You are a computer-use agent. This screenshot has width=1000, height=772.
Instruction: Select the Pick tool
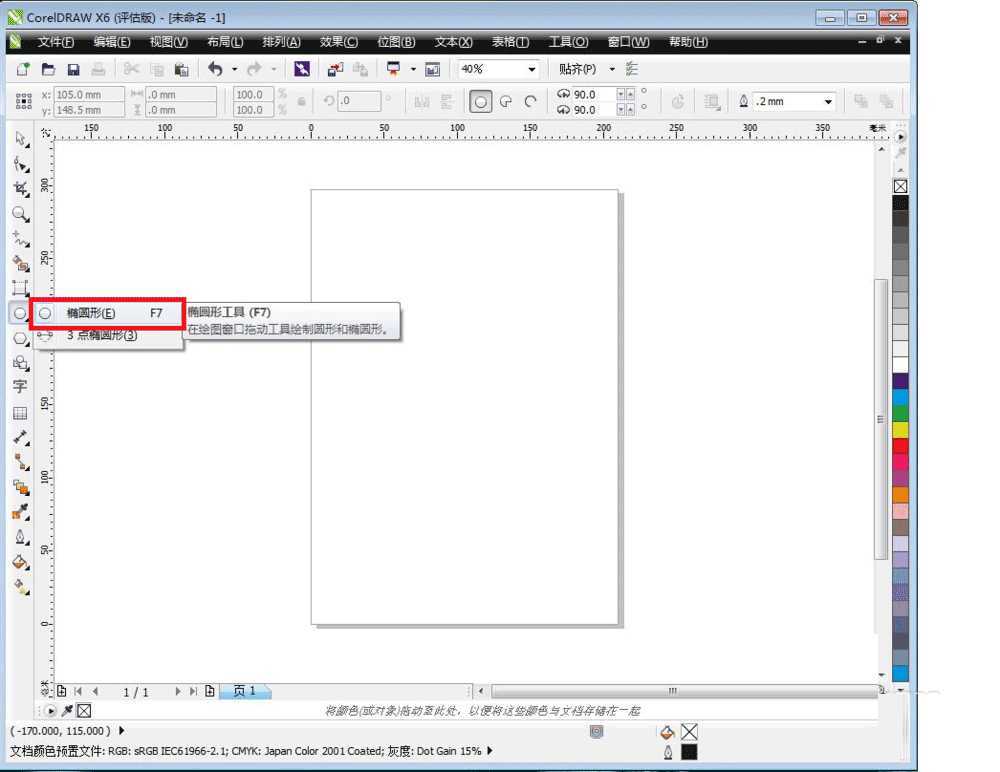pyautogui.click(x=18, y=140)
